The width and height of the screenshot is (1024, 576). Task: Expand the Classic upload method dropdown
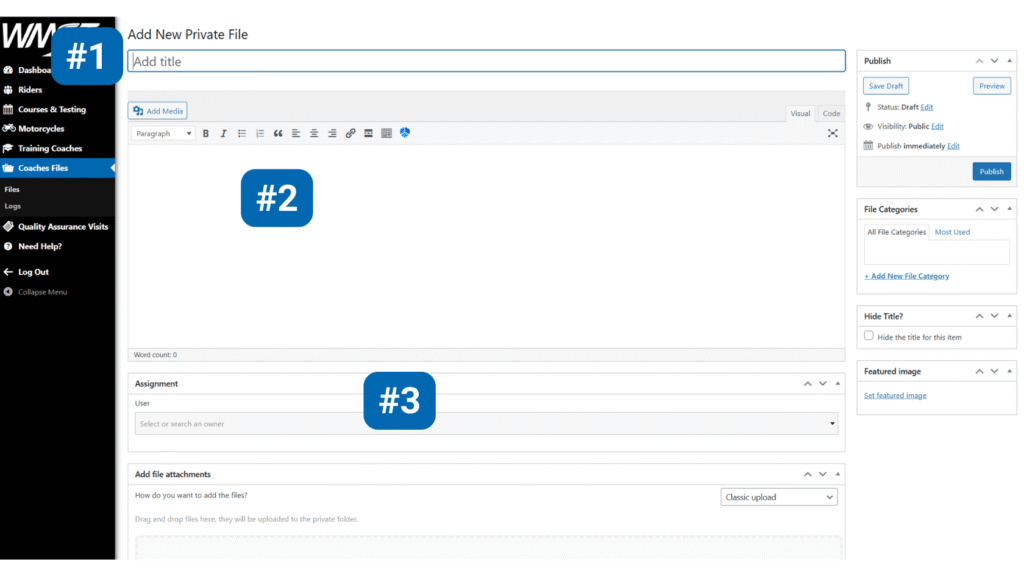[779, 497]
